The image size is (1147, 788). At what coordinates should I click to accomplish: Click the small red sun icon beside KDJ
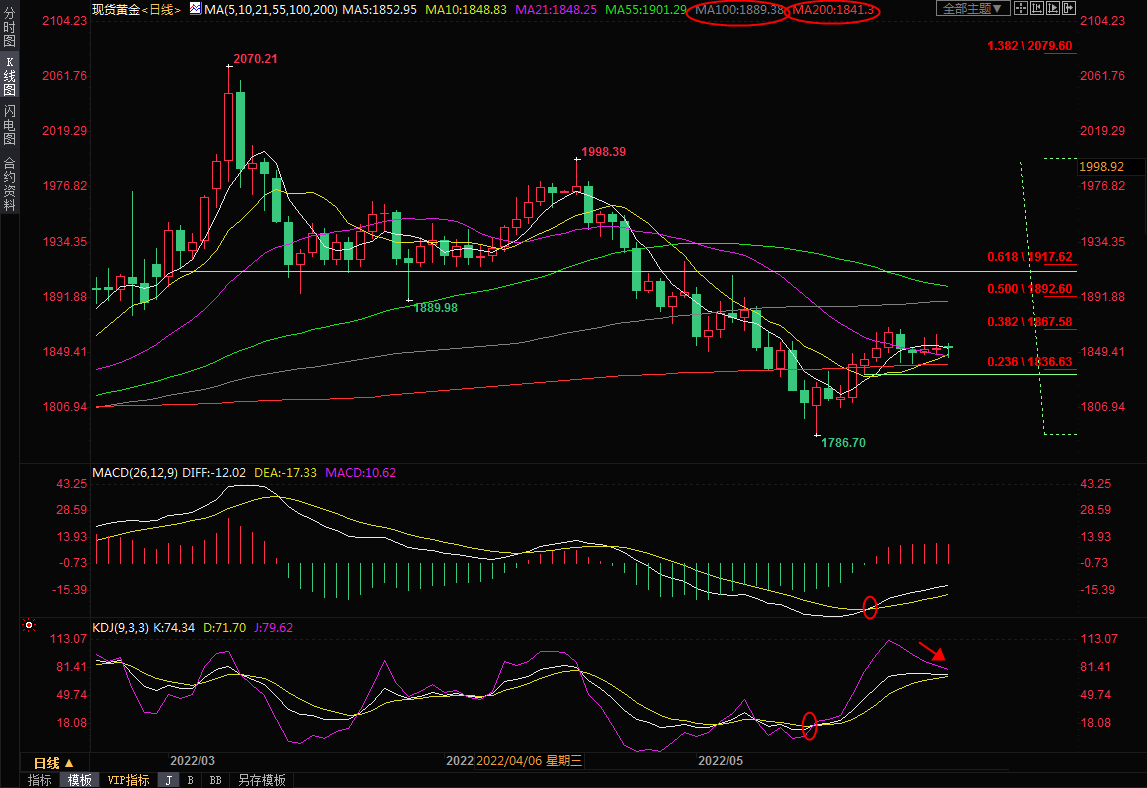(29, 627)
